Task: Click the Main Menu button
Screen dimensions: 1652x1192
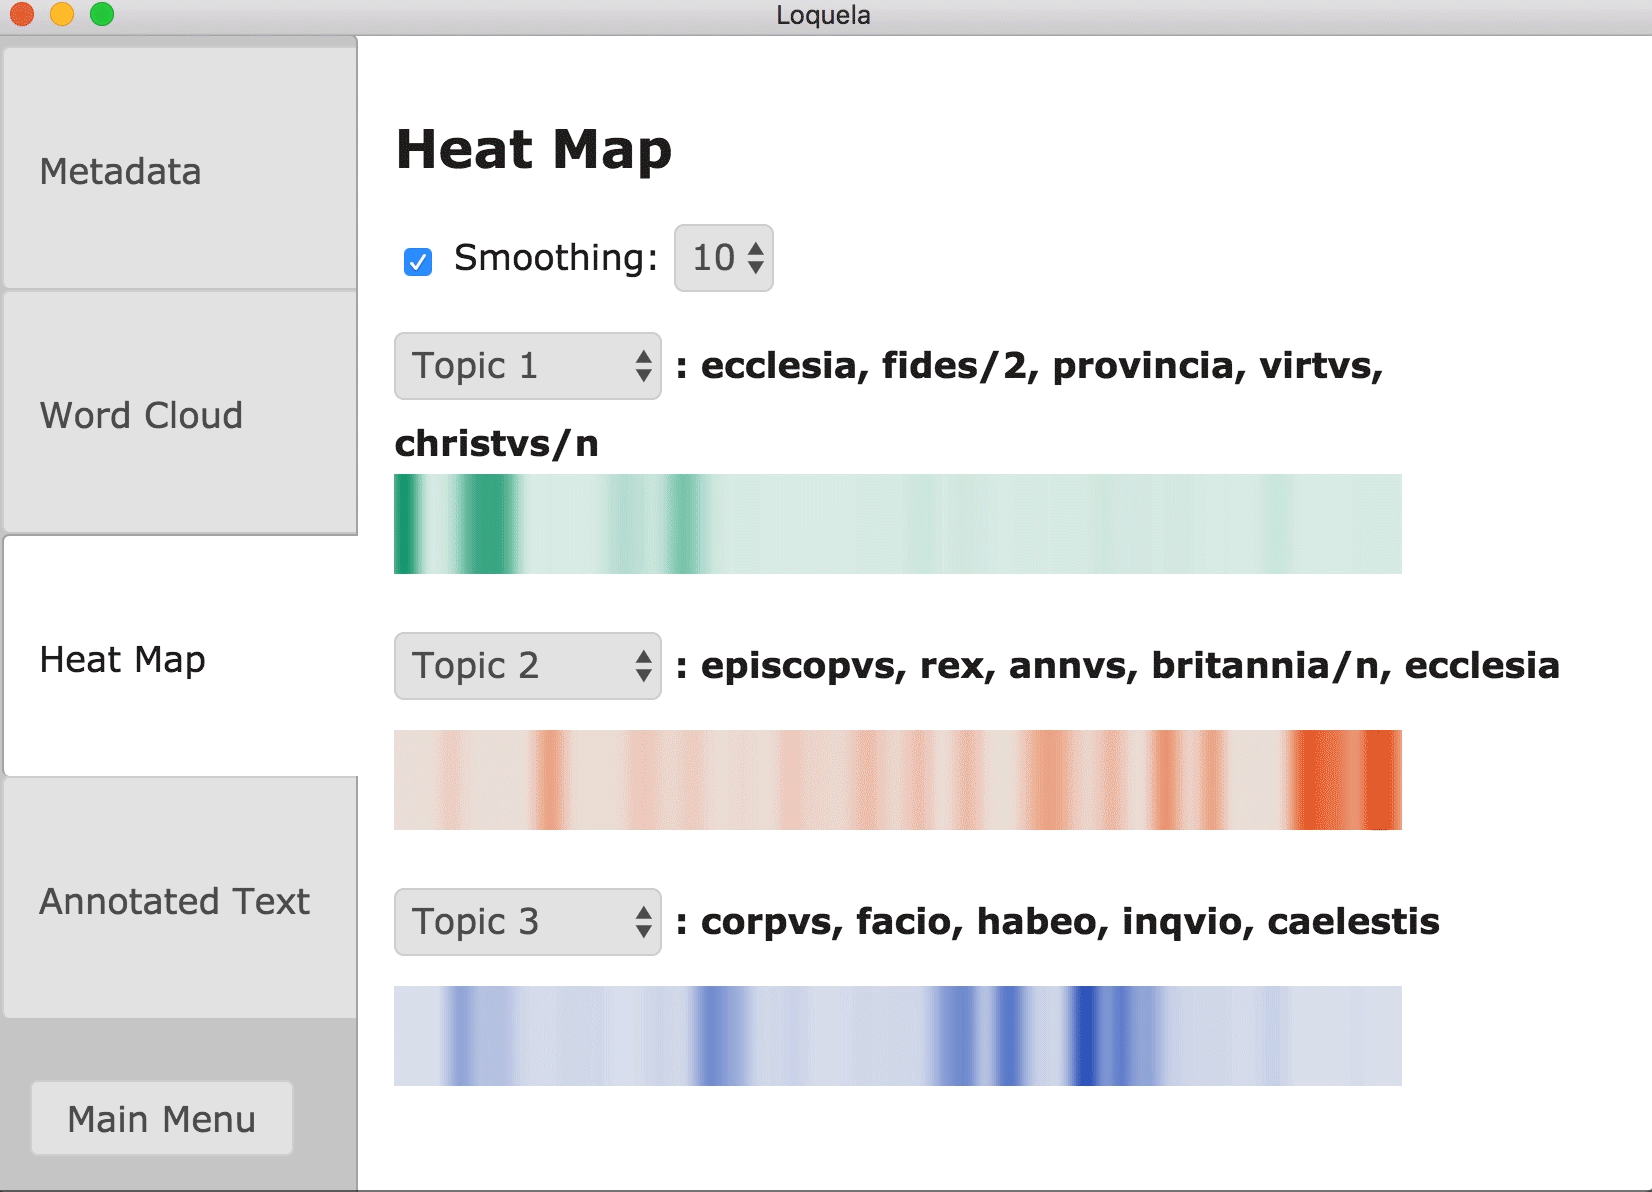Action: tap(162, 1118)
